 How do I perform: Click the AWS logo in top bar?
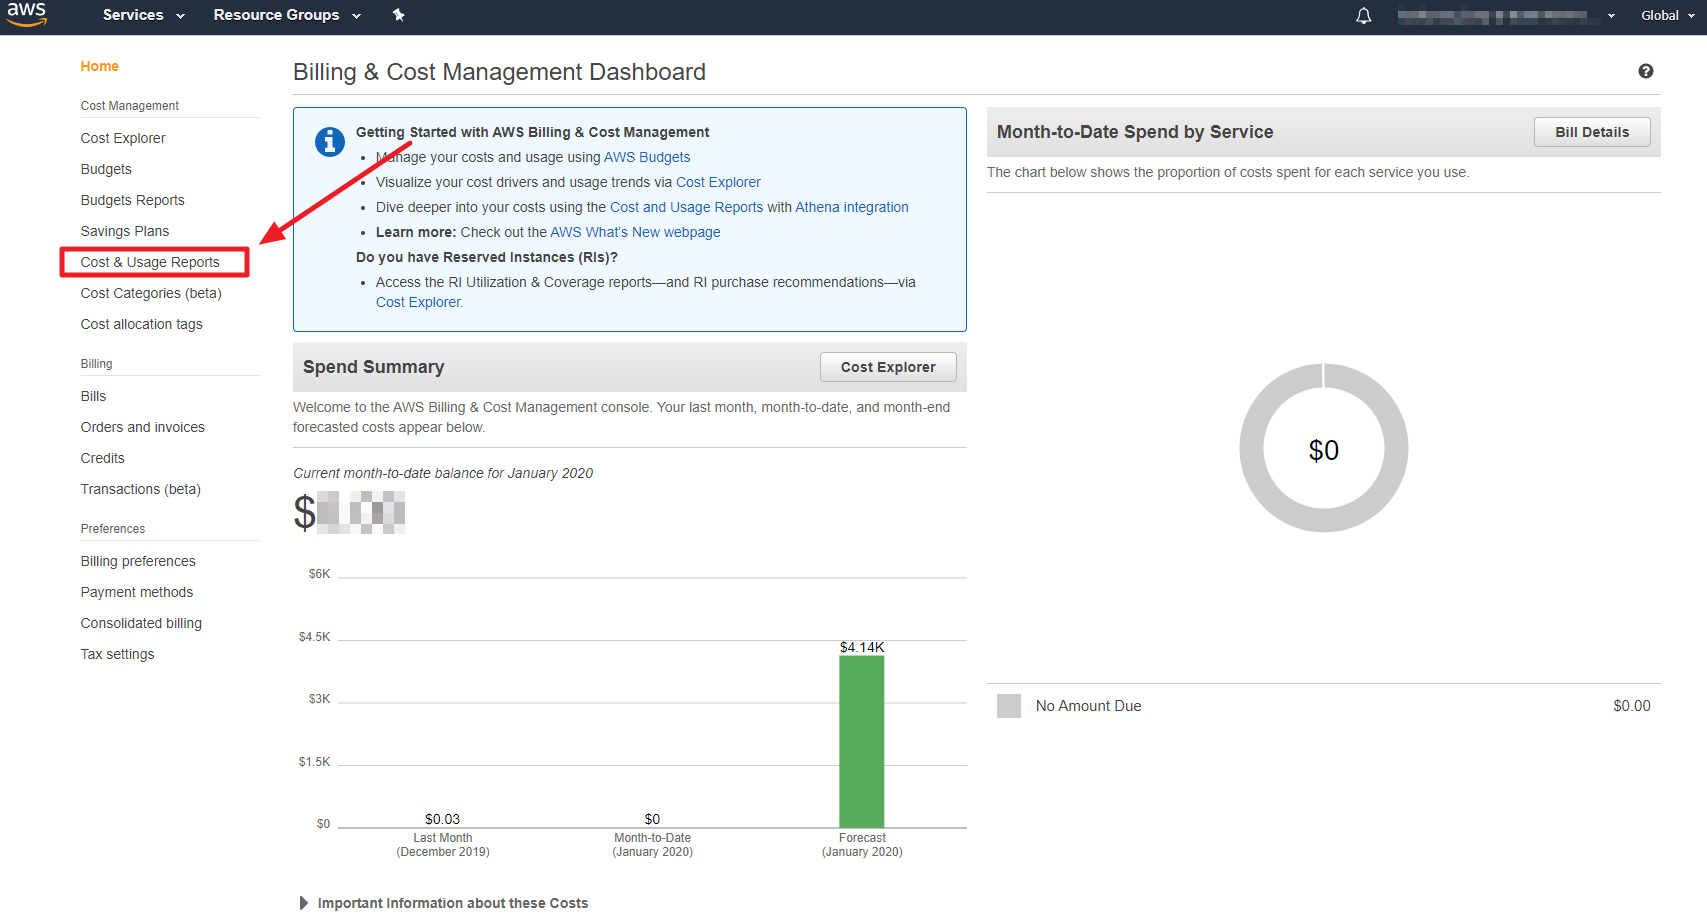click(26, 14)
